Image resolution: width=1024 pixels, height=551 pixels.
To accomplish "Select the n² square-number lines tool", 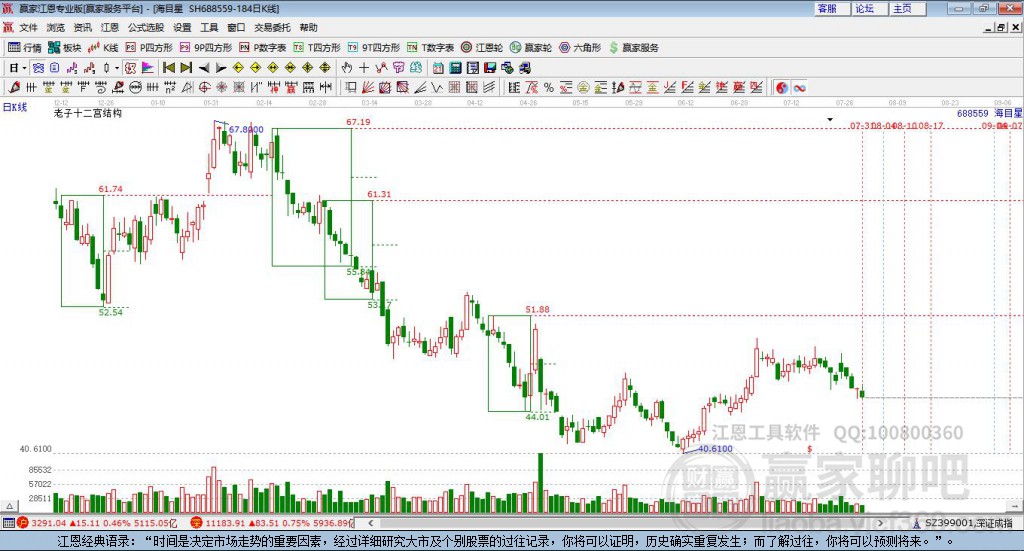I will [170, 87].
